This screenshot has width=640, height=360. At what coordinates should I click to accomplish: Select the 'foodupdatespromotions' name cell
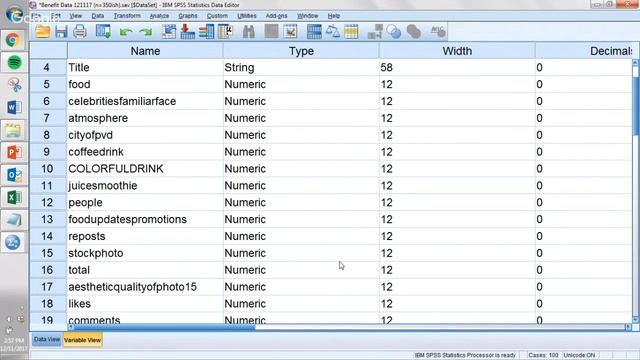[145, 219]
